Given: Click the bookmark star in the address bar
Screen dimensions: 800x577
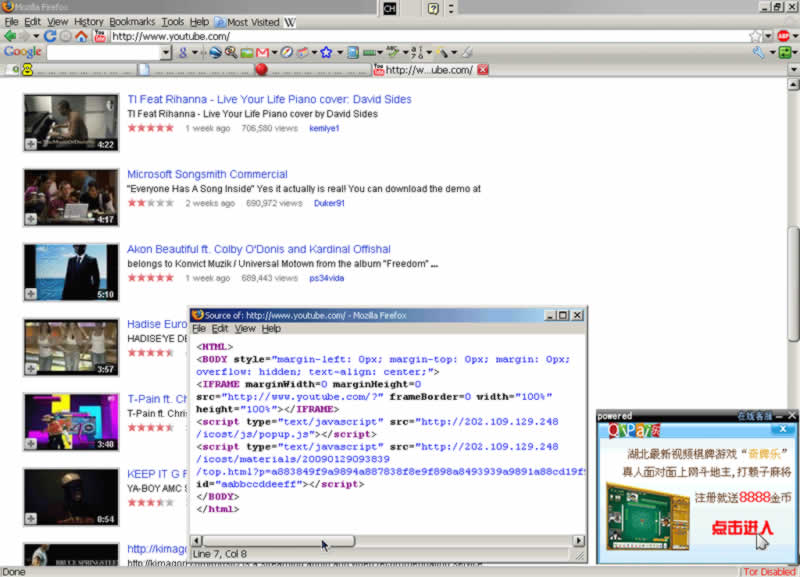Looking at the screenshot, I should tap(755, 36).
